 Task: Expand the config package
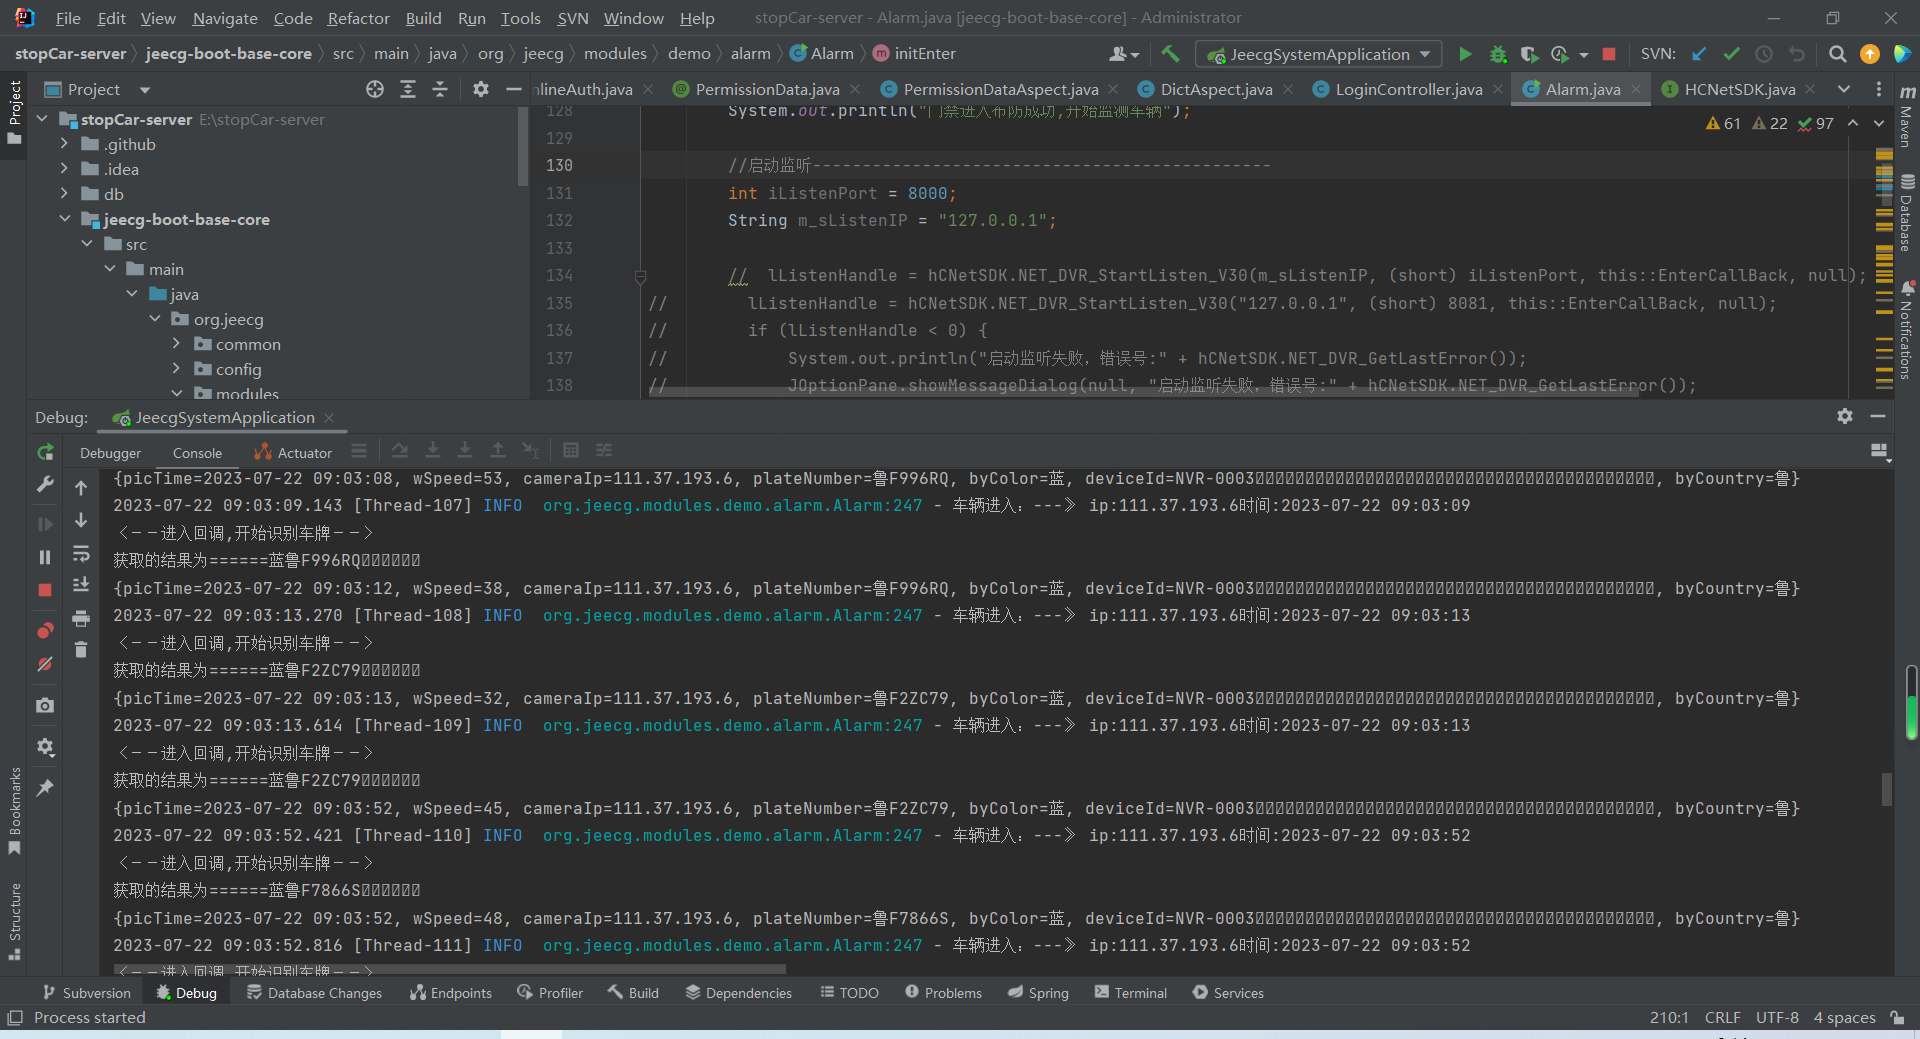click(x=177, y=369)
